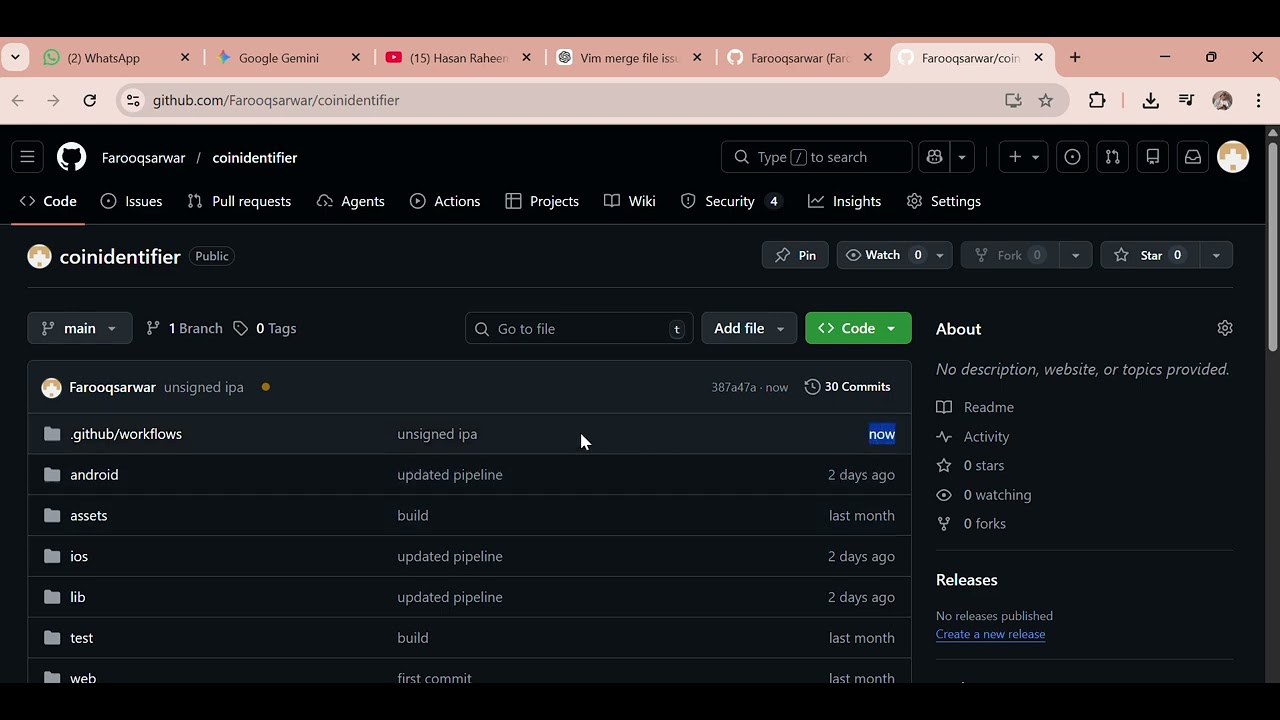1280x720 pixels.
Task: Expand the Star lists dropdown arrow
Action: (x=1216, y=256)
